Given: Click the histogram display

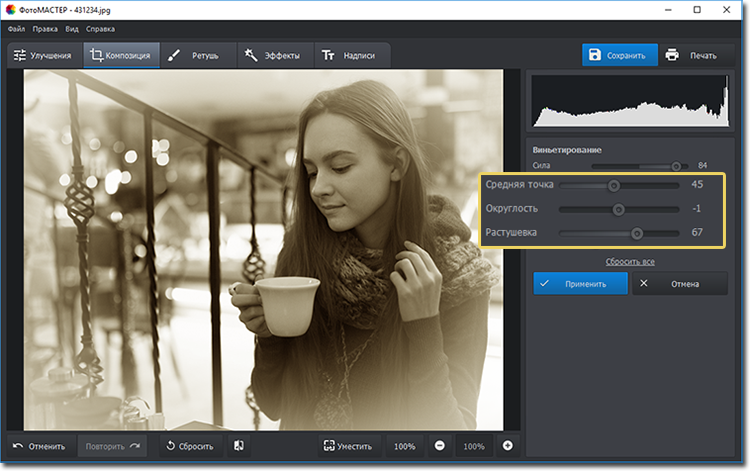Looking at the screenshot, I should [x=630, y=101].
